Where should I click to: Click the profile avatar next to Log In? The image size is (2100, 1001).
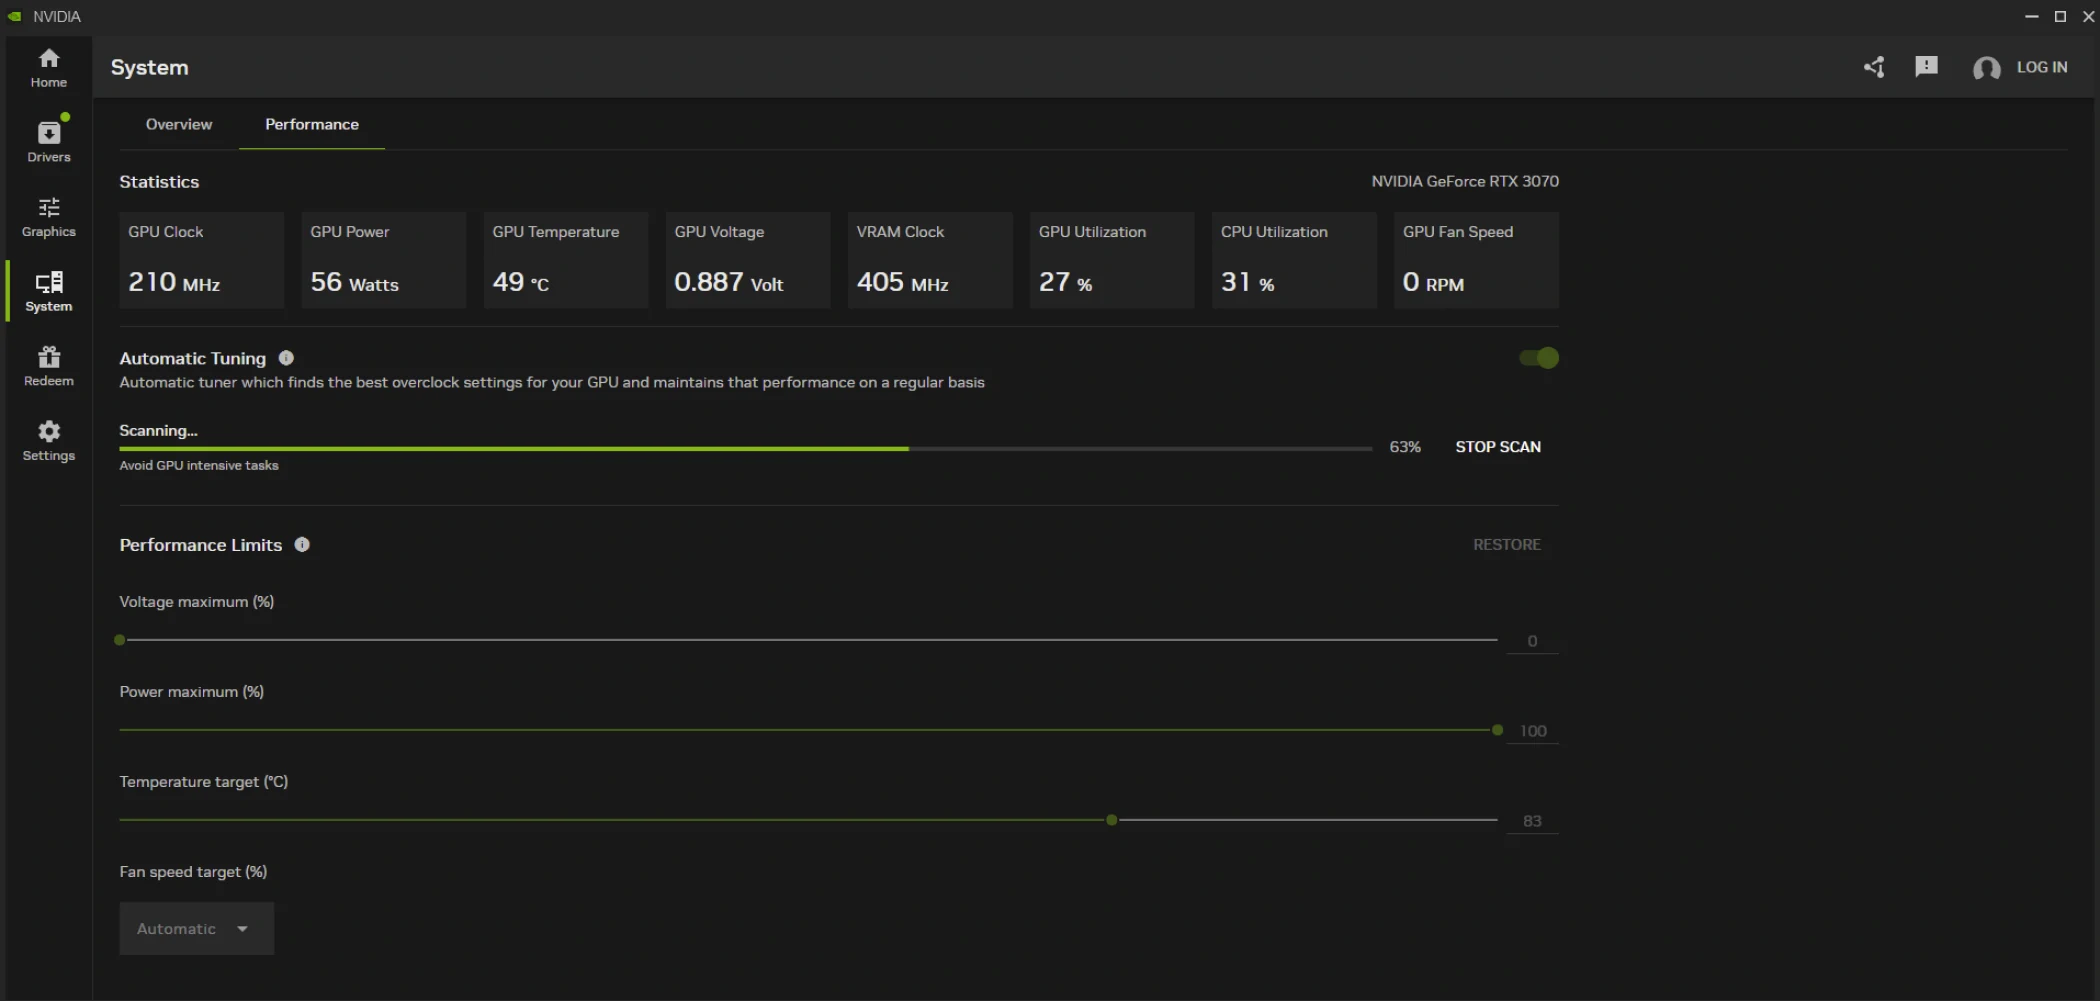(x=1988, y=68)
